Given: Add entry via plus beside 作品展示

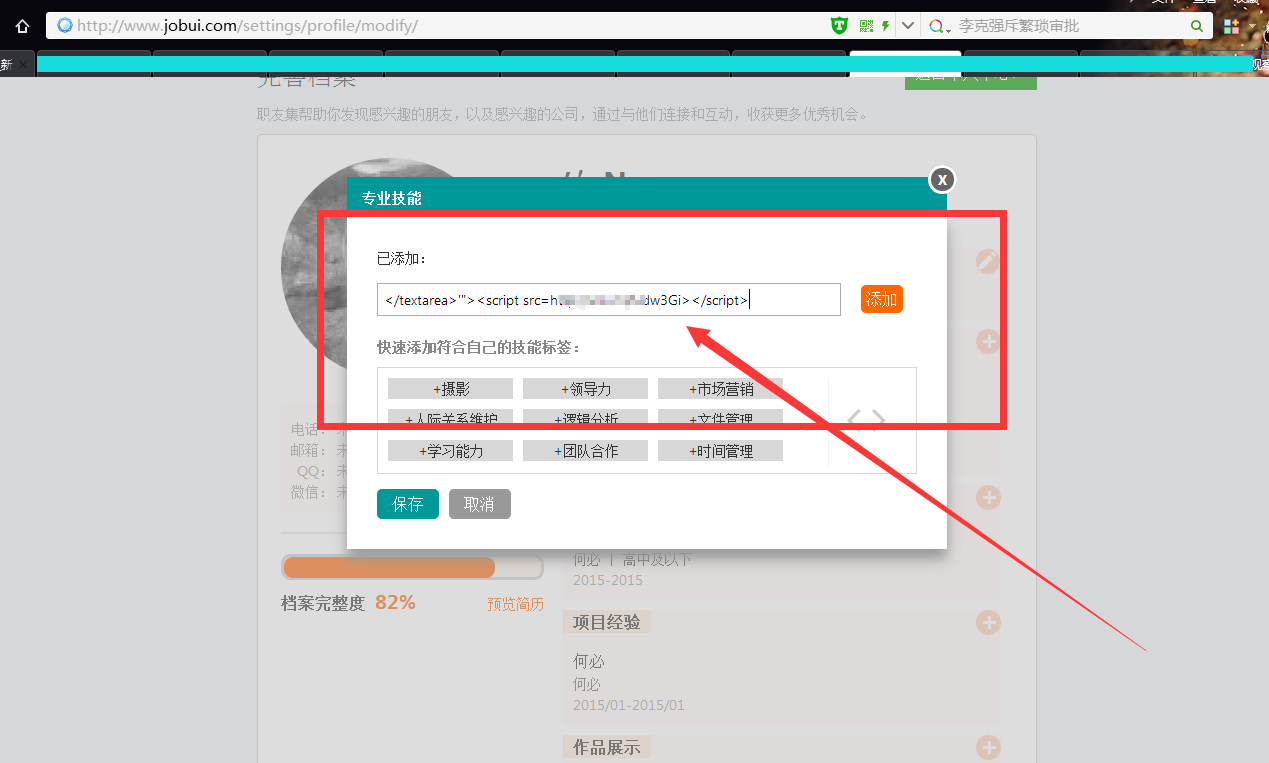Looking at the screenshot, I should tap(988, 747).
